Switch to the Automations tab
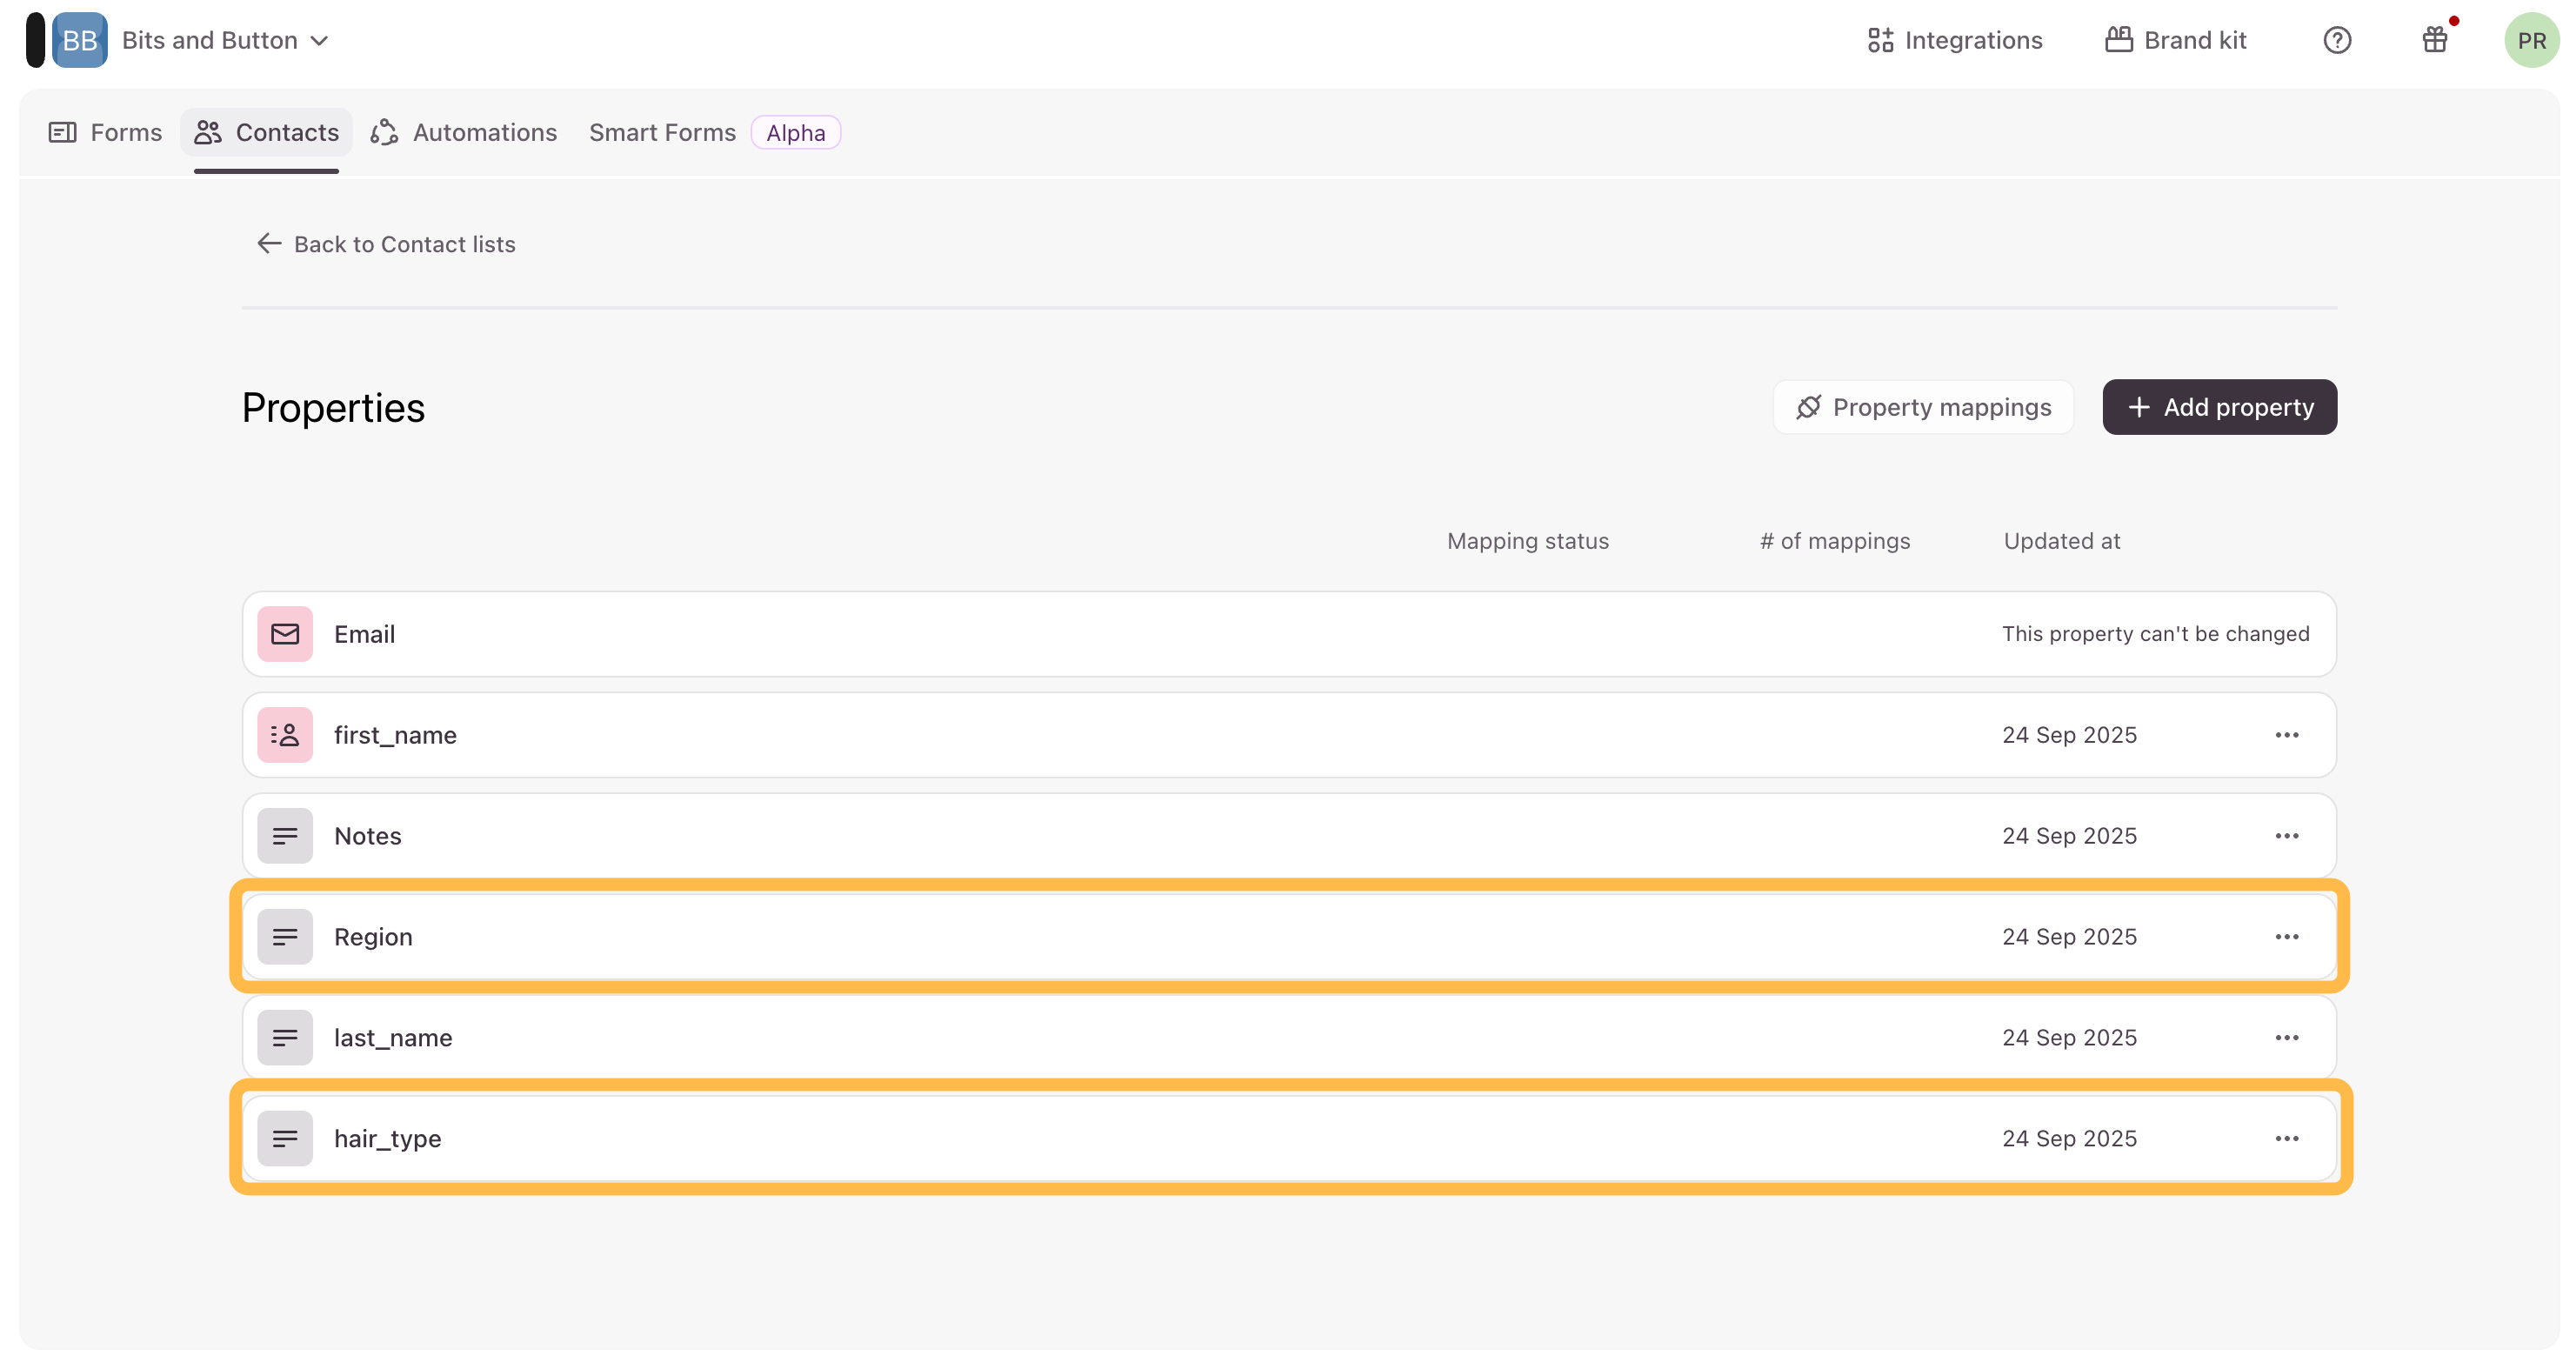The width and height of the screenshot is (2576, 1369). [464, 132]
